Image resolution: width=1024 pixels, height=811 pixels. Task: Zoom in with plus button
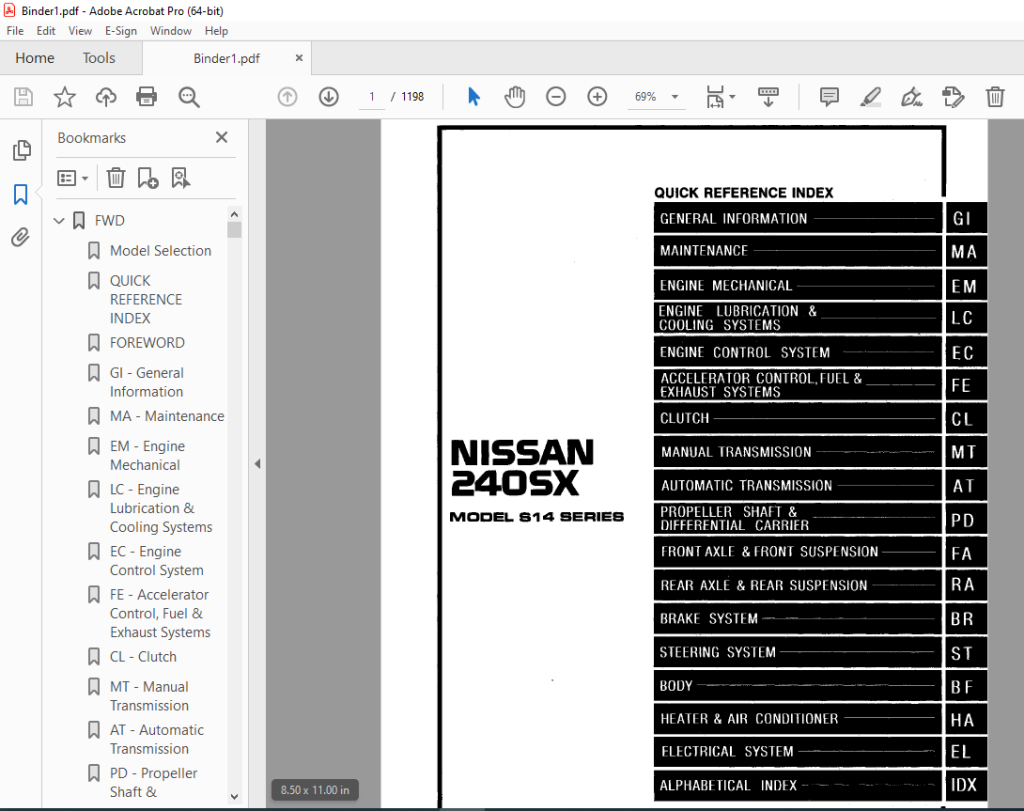click(597, 97)
